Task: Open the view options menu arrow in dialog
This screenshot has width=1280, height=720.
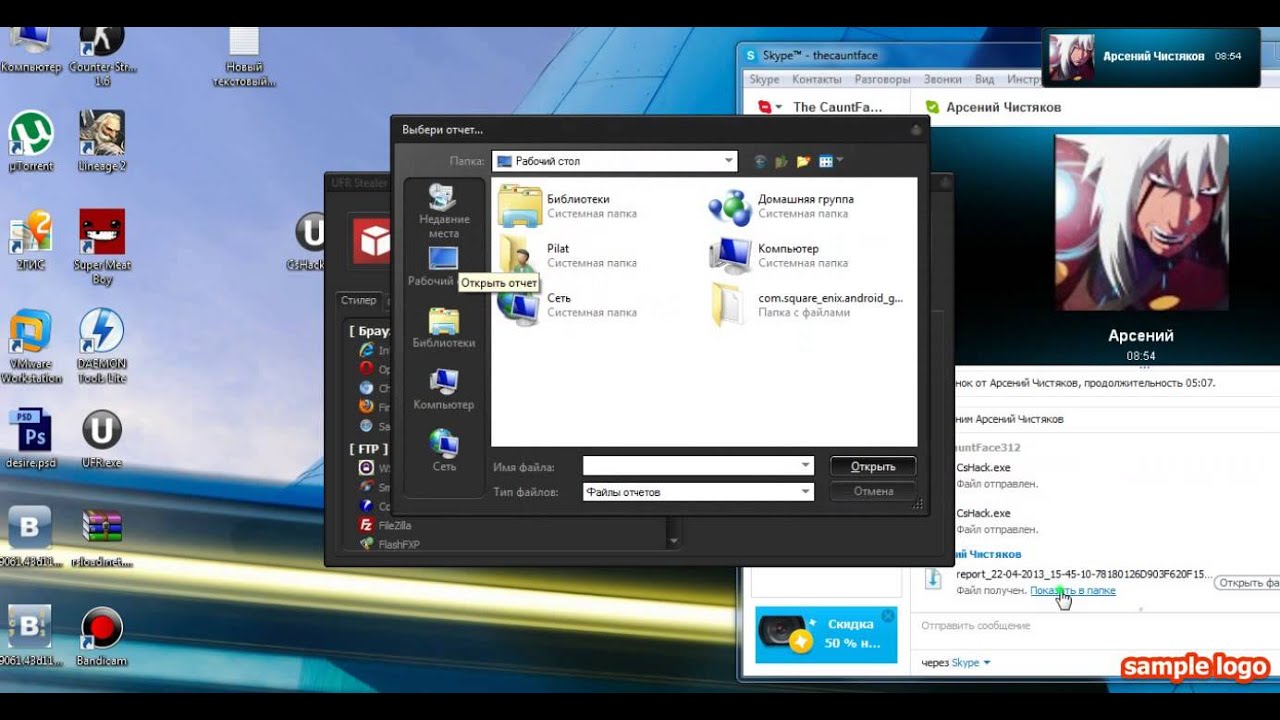Action: click(x=840, y=160)
